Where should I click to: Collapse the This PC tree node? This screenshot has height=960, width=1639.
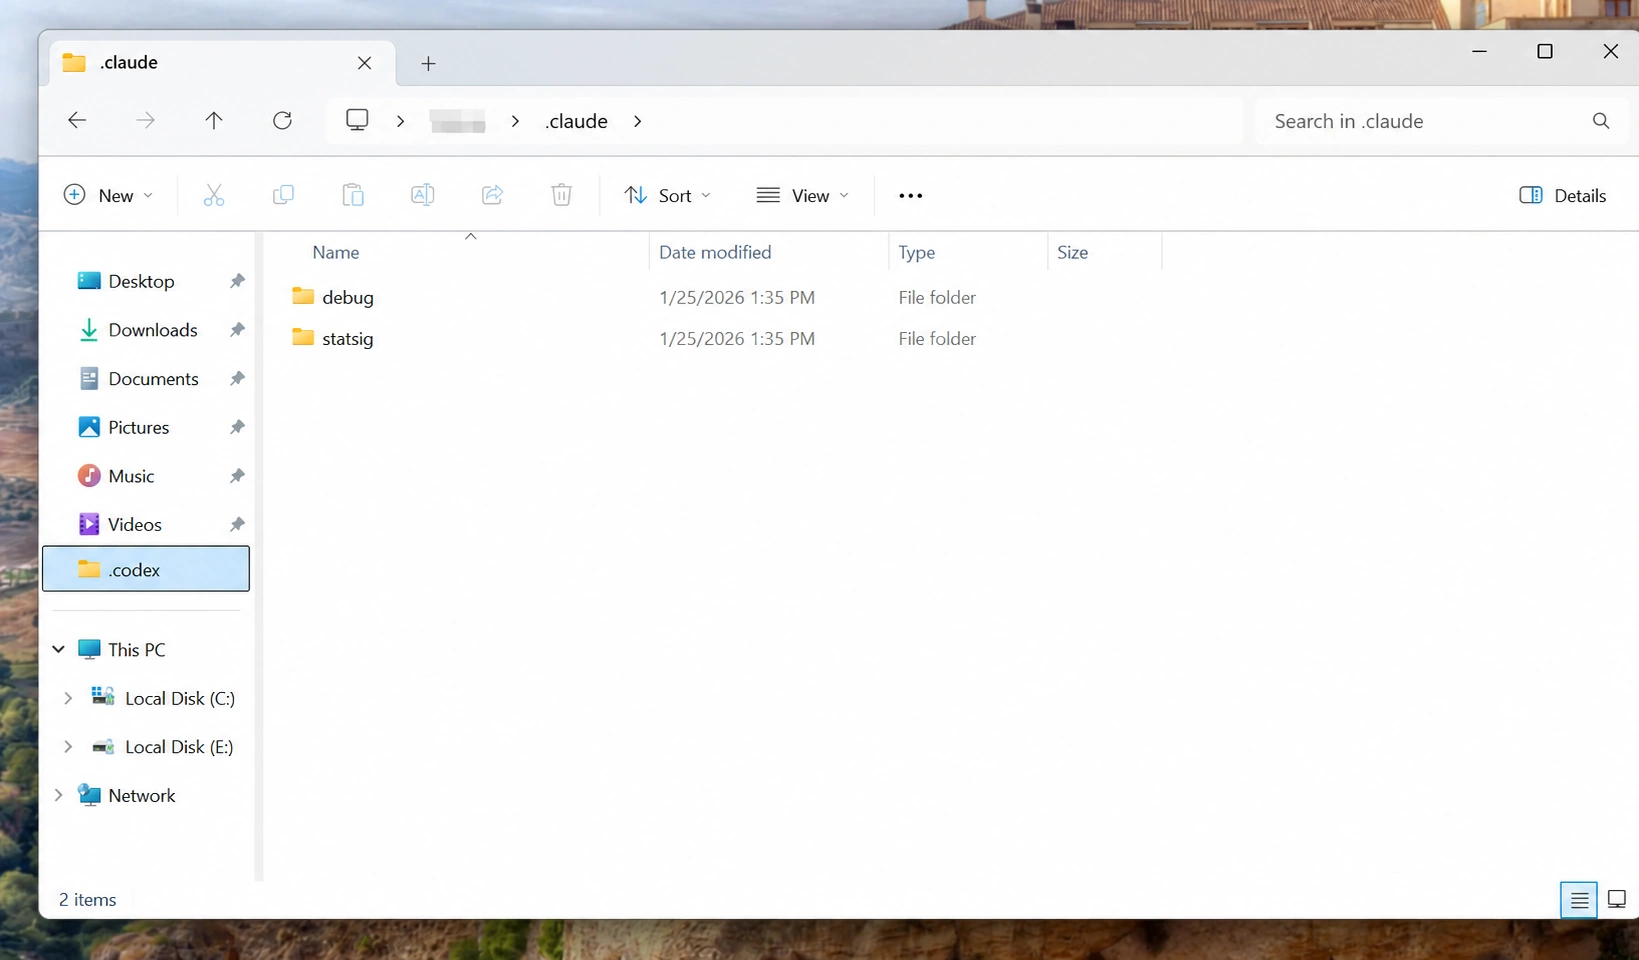pos(59,649)
